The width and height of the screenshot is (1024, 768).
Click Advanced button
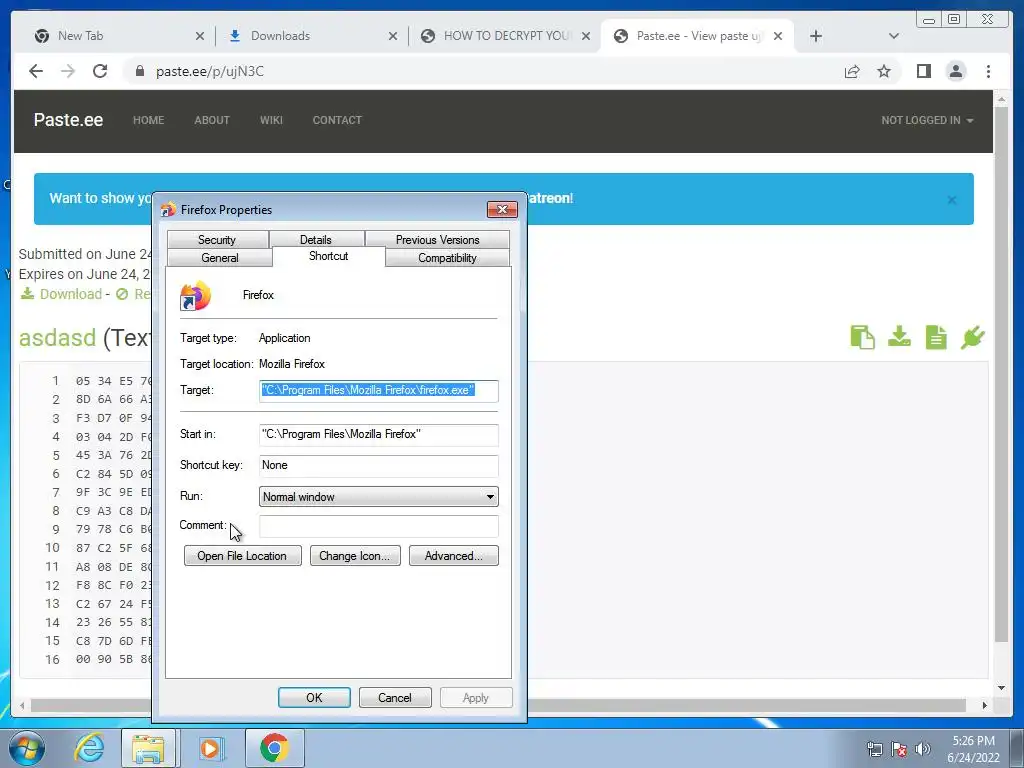[453, 556]
